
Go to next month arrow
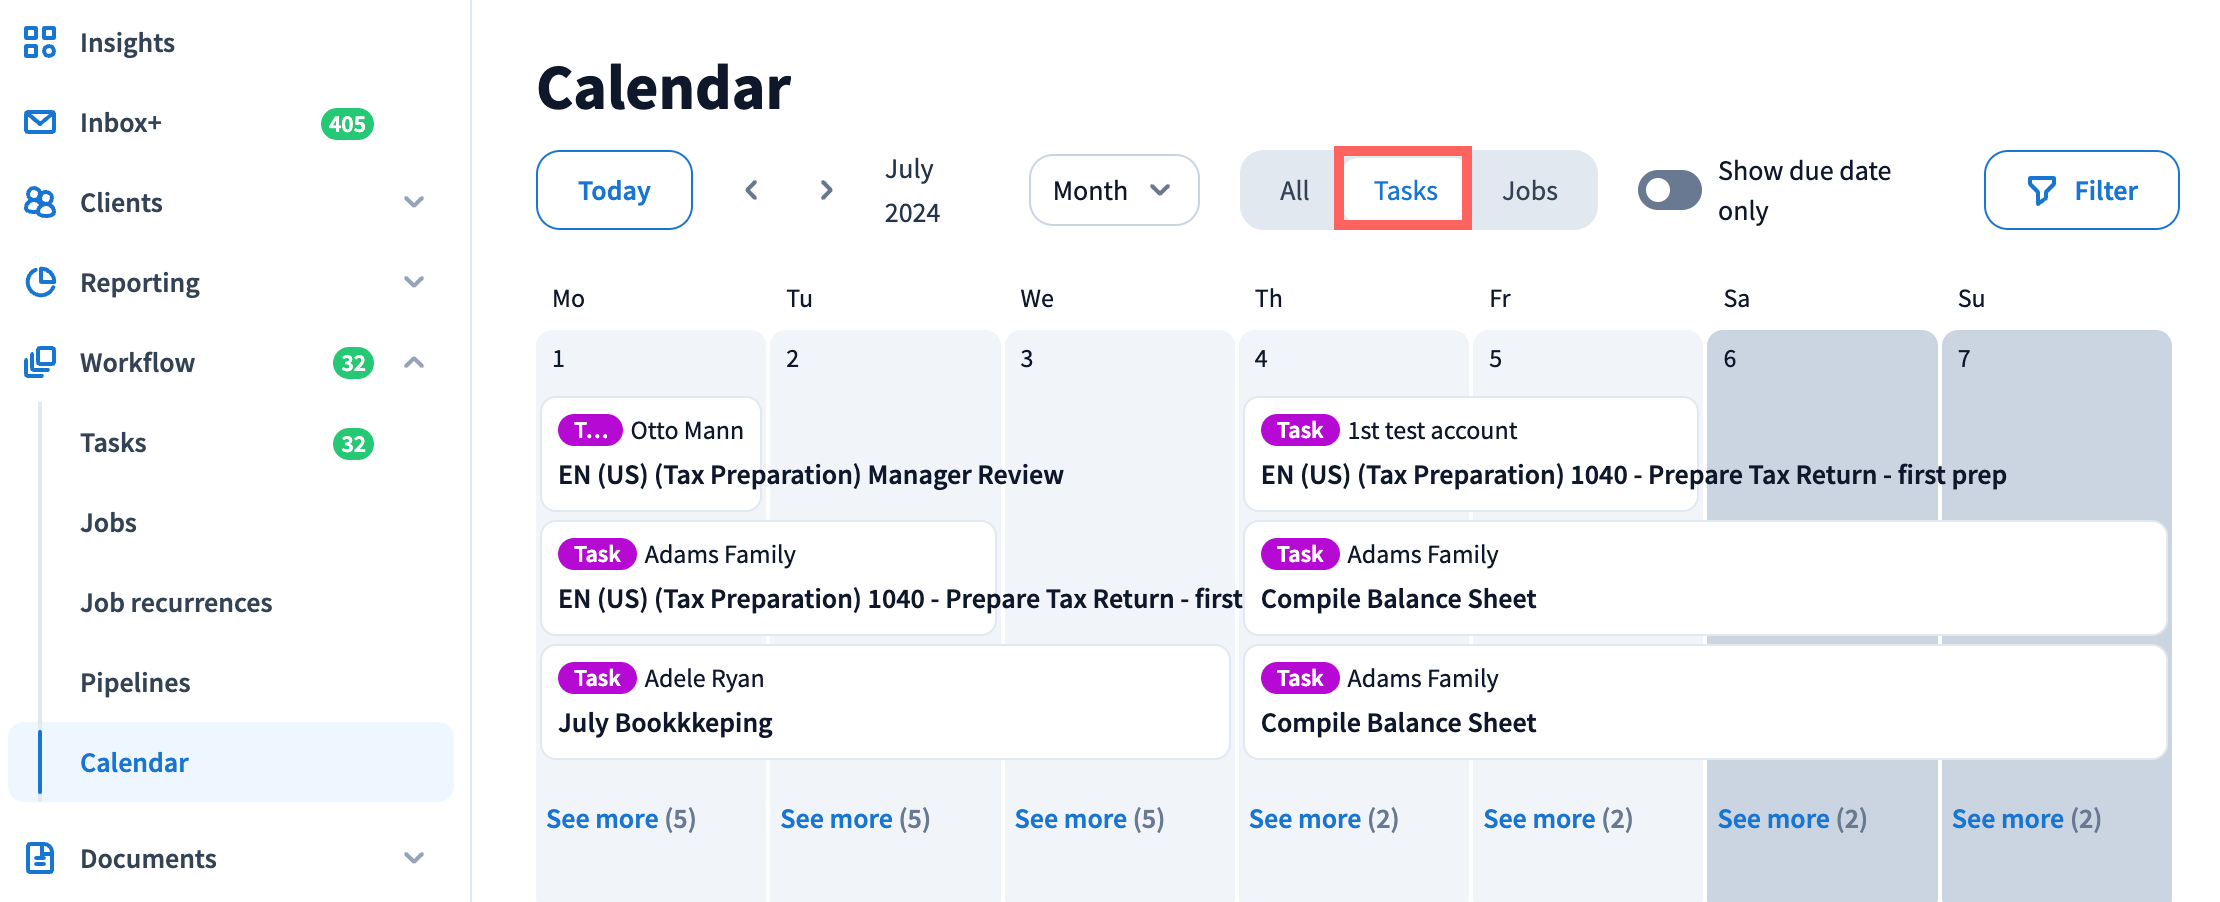click(x=826, y=190)
